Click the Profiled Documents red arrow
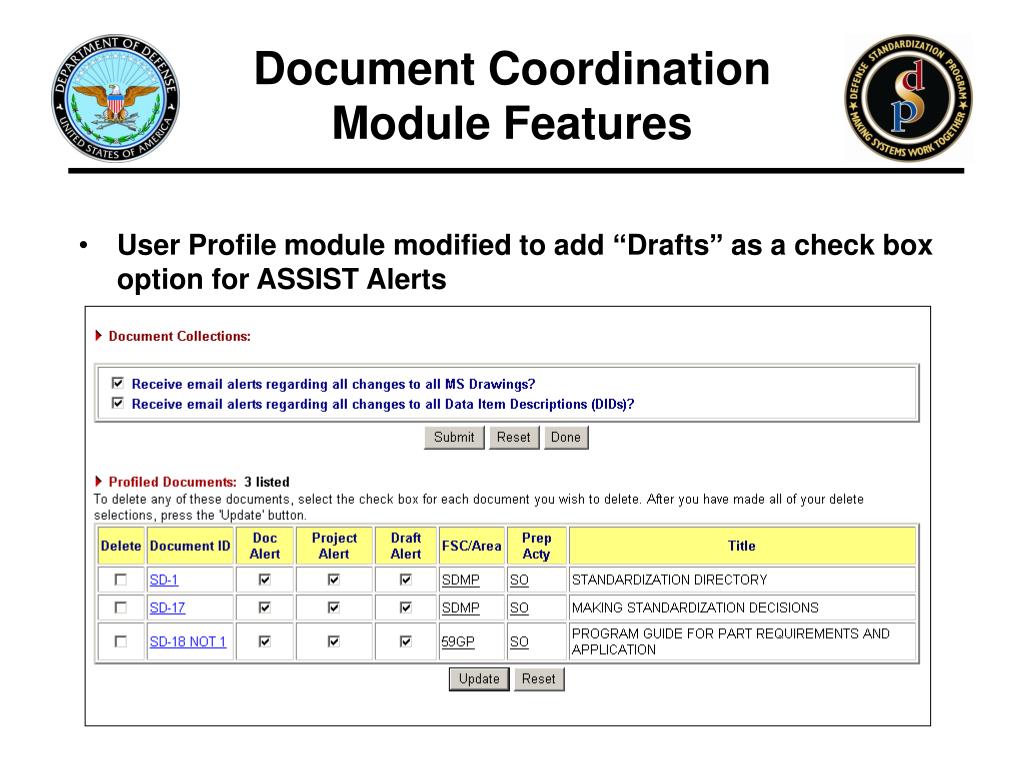Screen dimensions: 1024x768 [99, 481]
